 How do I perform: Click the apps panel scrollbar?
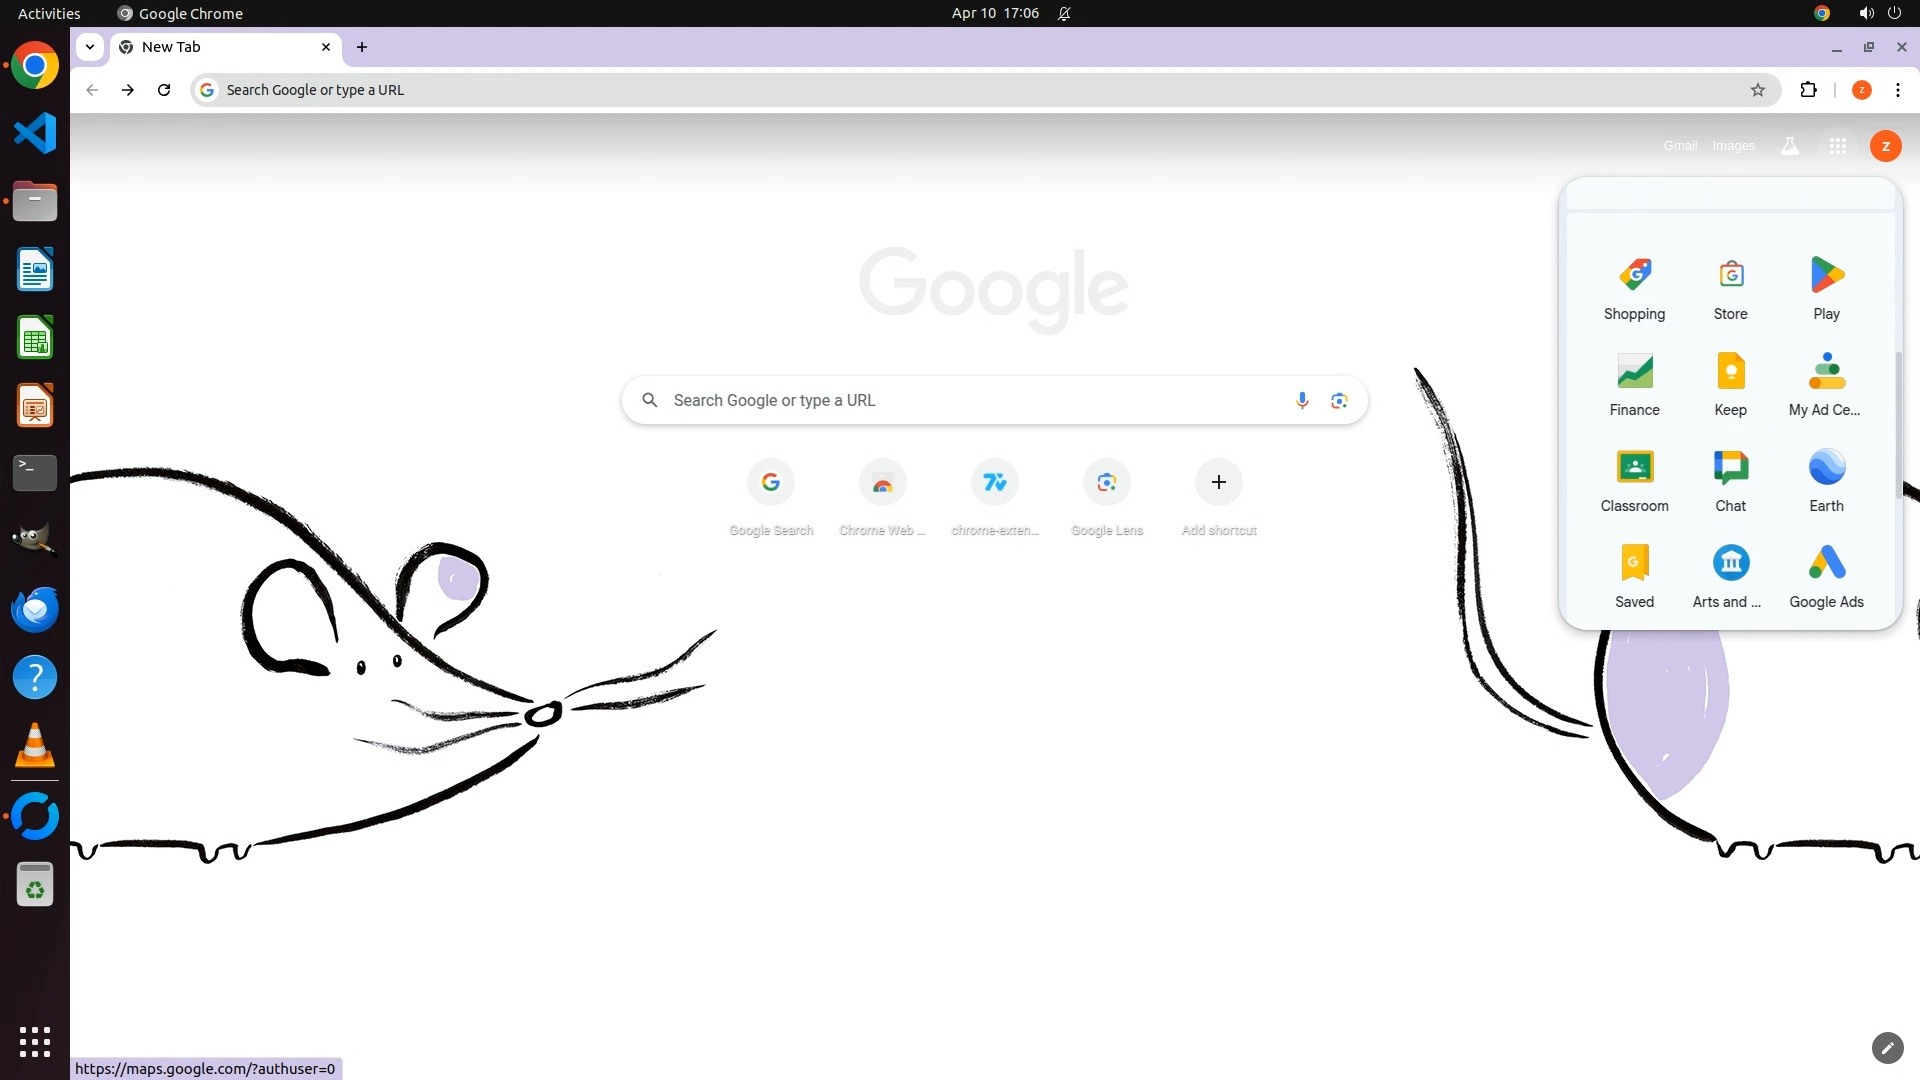[1897, 425]
